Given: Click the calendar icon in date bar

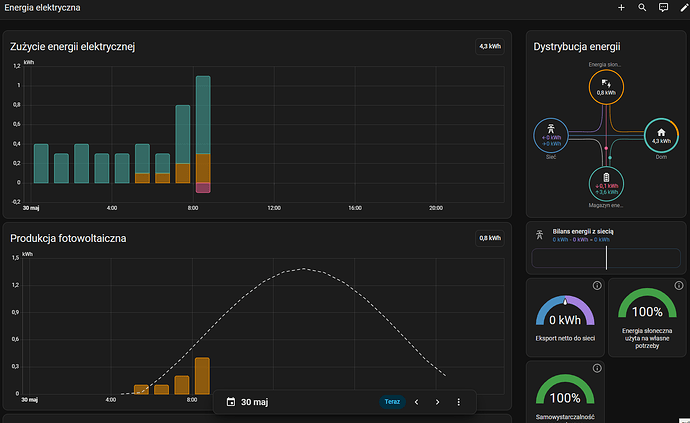Looking at the screenshot, I should [x=231, y=402].
